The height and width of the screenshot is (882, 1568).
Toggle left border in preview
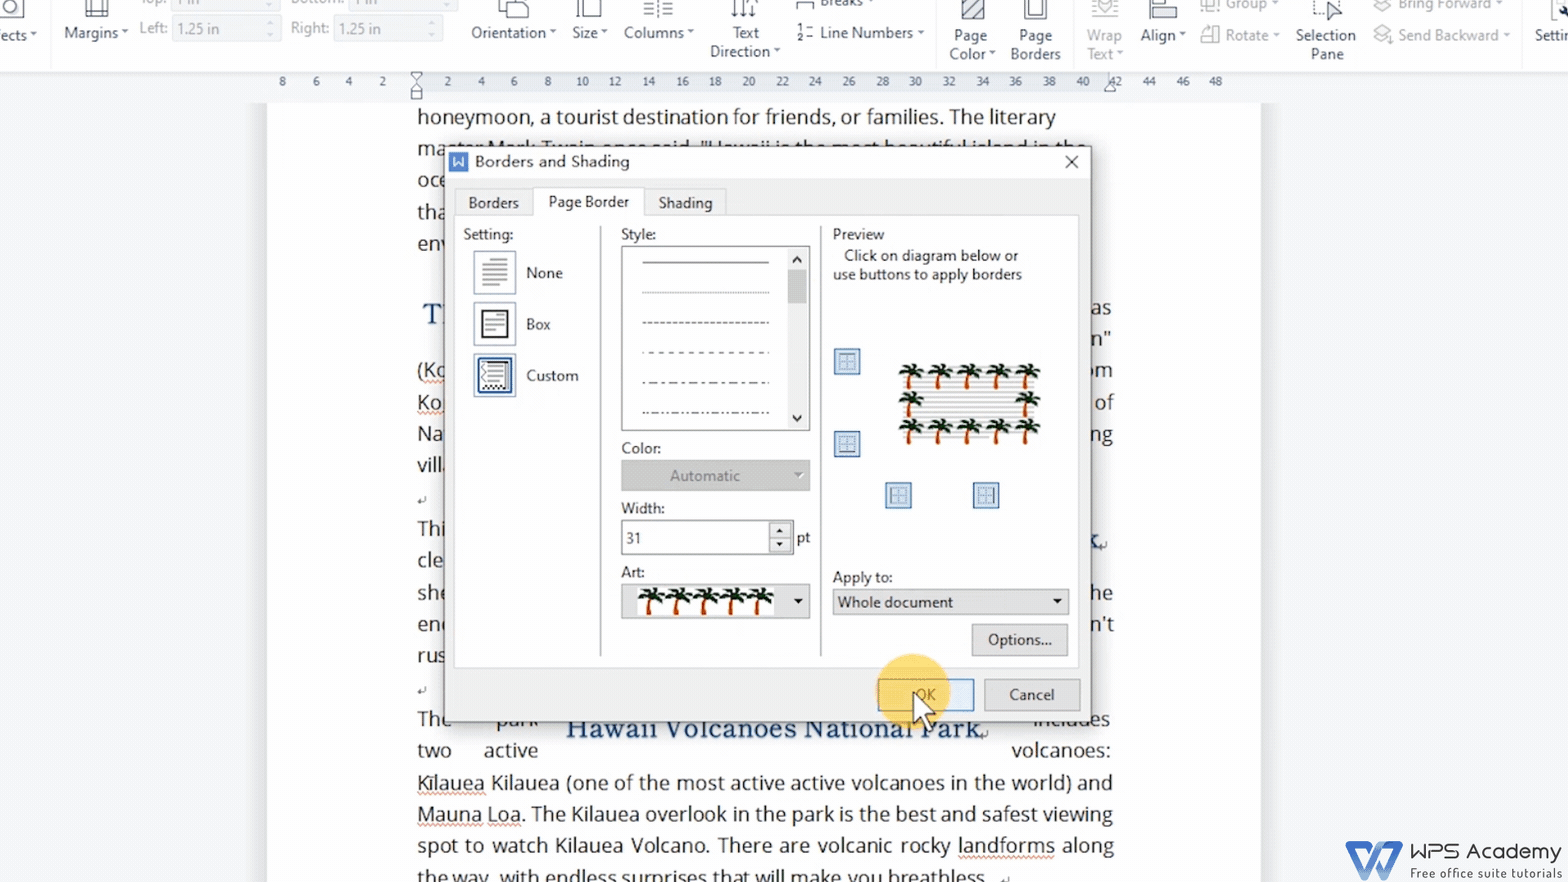[x=898, y=495]
